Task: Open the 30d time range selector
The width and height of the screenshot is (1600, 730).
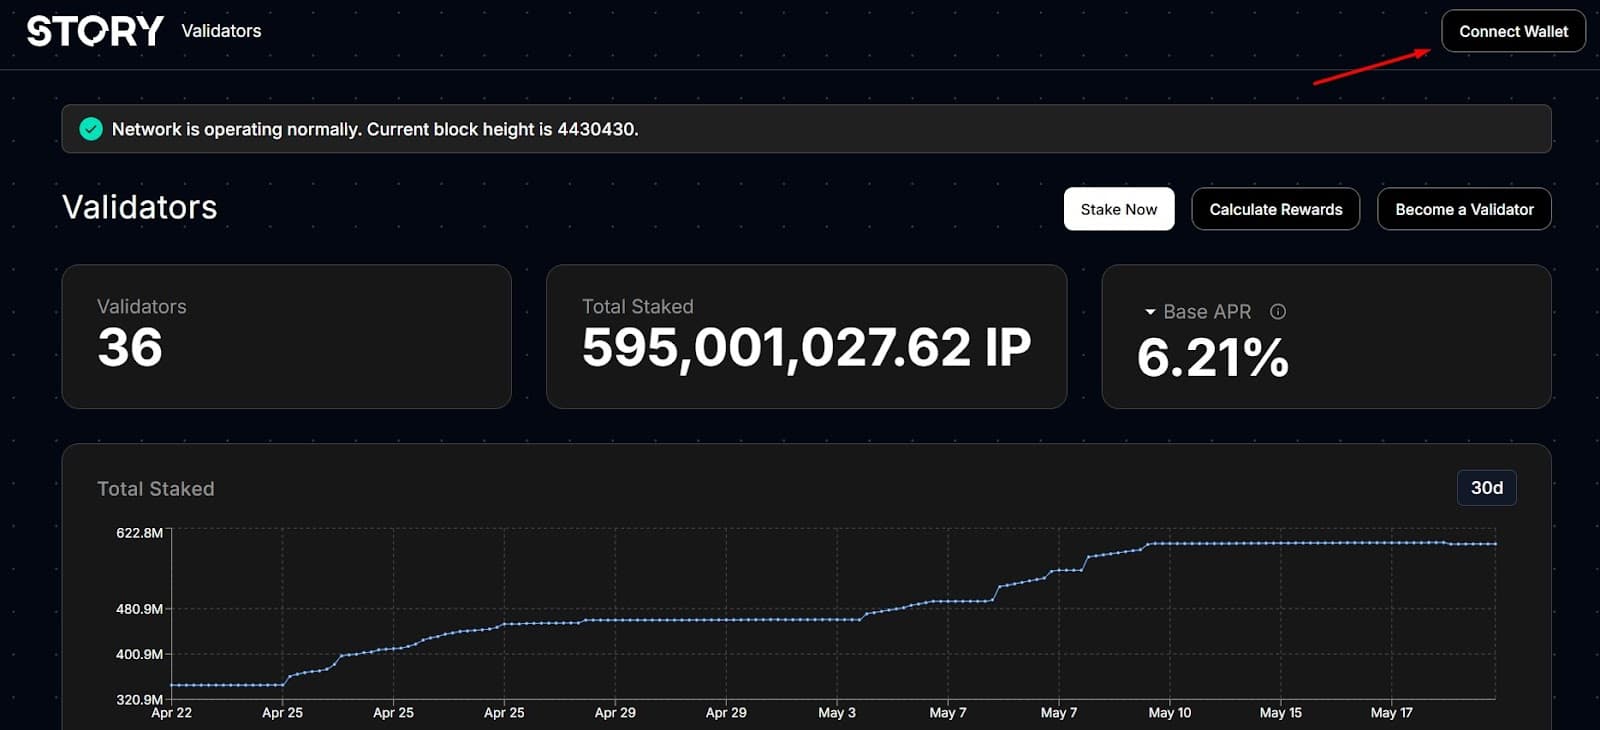Action: [x=1486, y=488]
